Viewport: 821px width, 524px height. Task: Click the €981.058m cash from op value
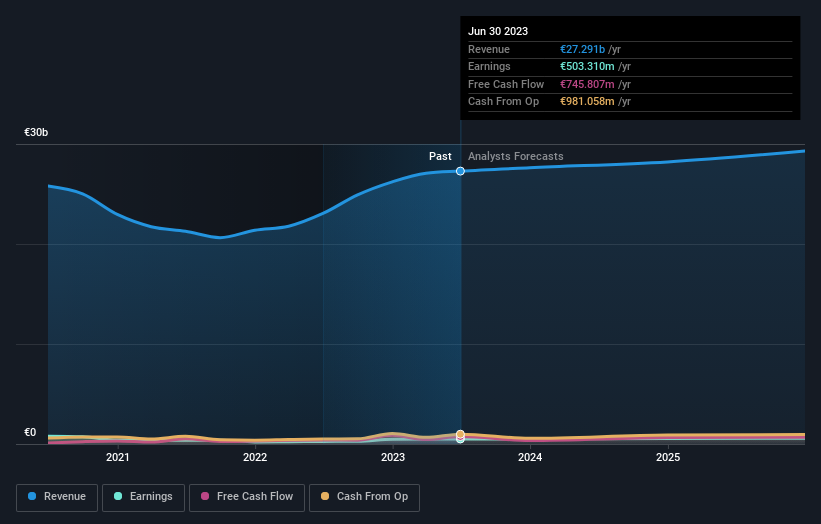coord(587,102)
